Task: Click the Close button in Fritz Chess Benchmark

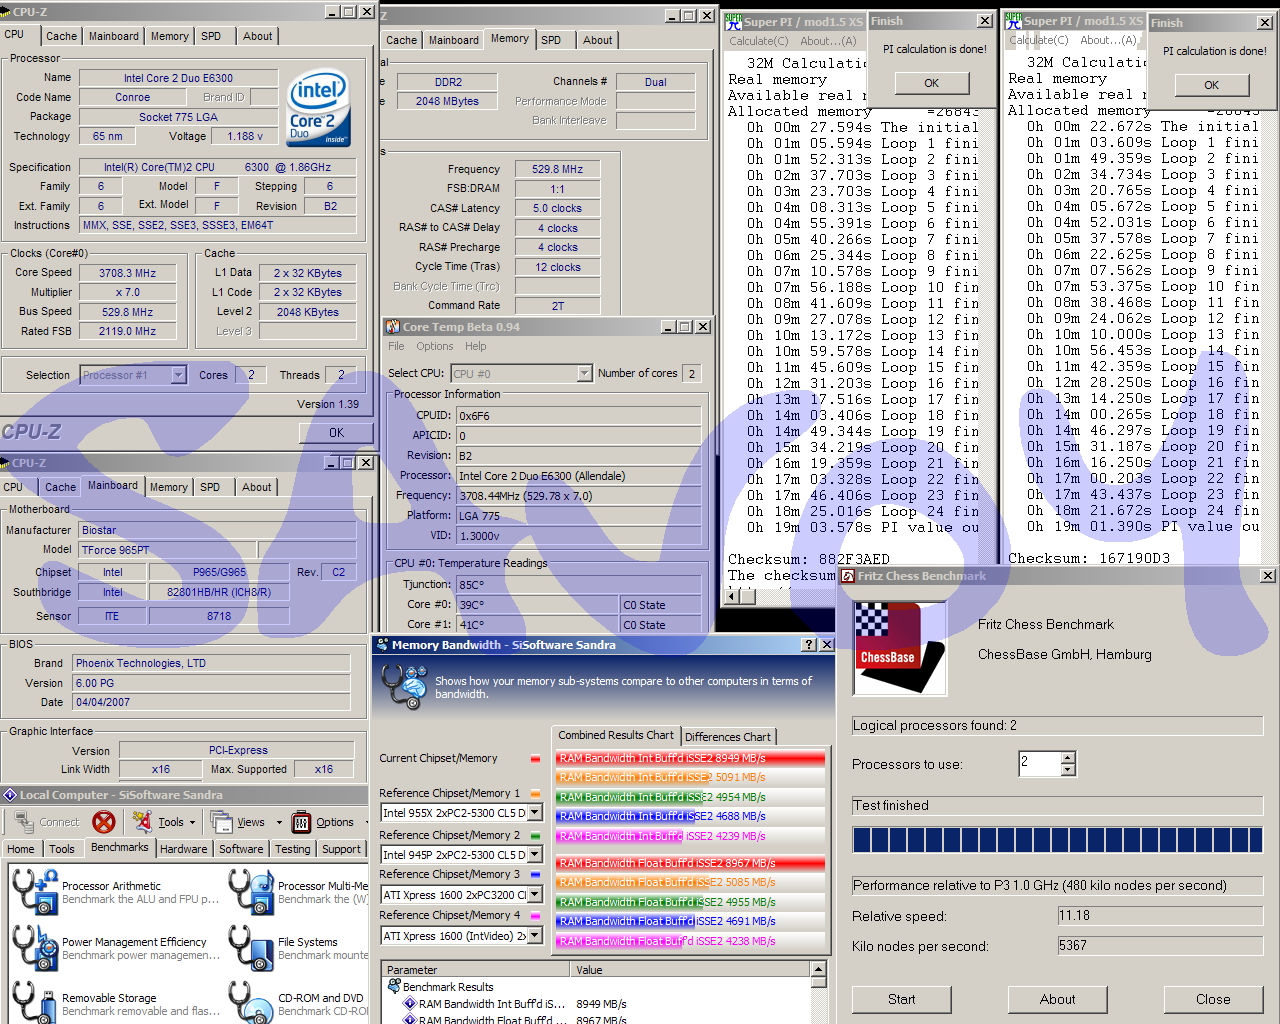Action: (1213, 999)
